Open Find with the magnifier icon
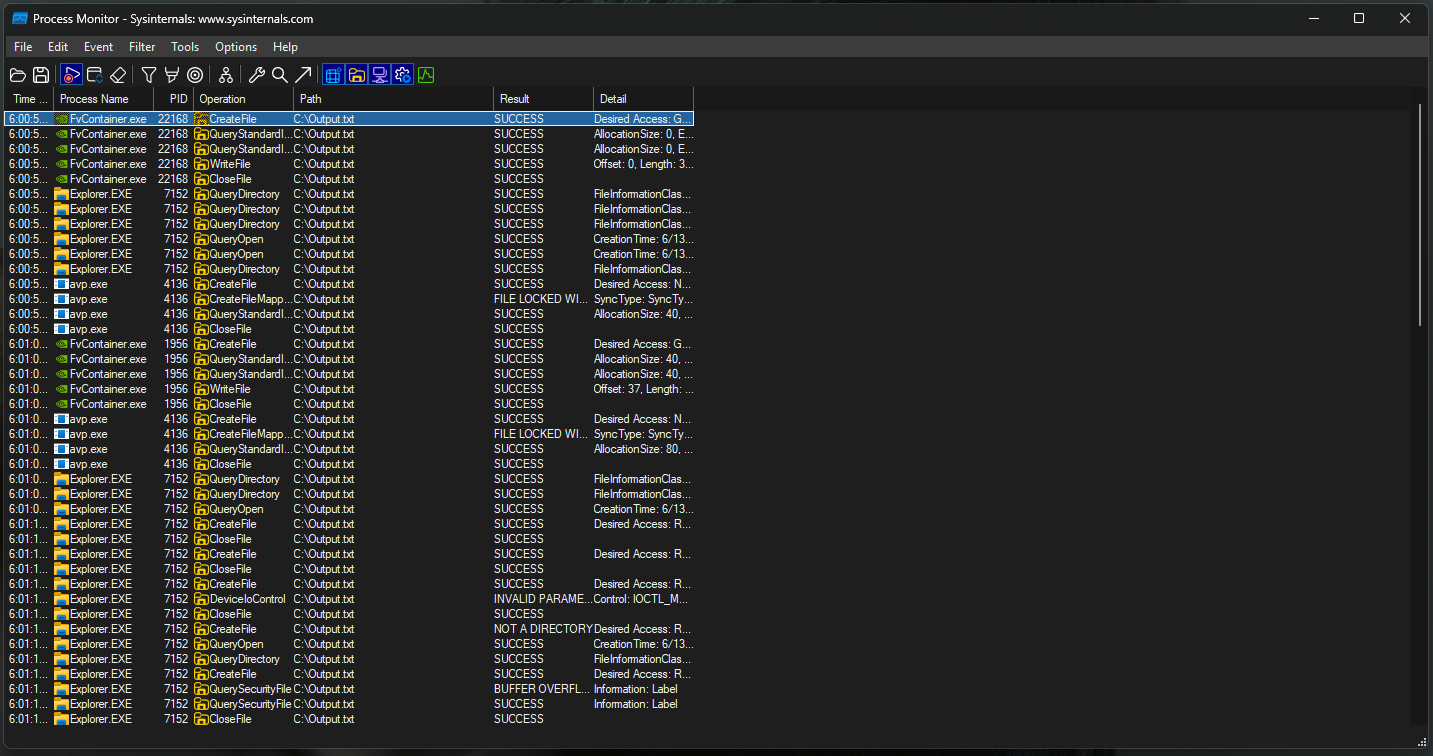Image resolution: width=1433 pixels, height=756 pixels. [280, 75]
